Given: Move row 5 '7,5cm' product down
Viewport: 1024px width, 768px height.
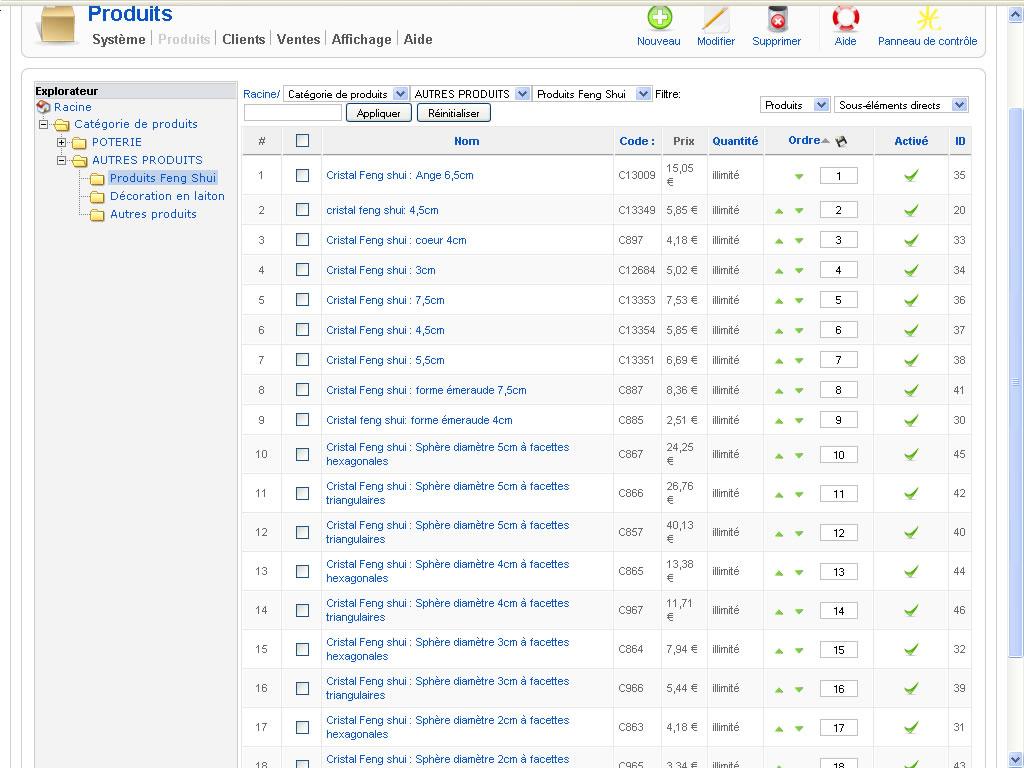Looking at the screenshot, I should pos(799,301).
